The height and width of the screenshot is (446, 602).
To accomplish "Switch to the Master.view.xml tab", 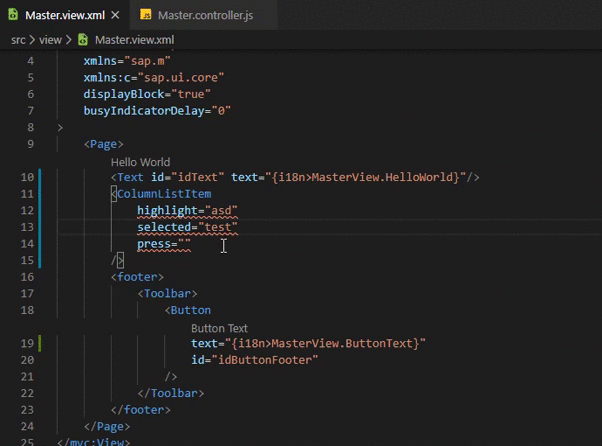I will pyautogui.click(x=65, y=15).
